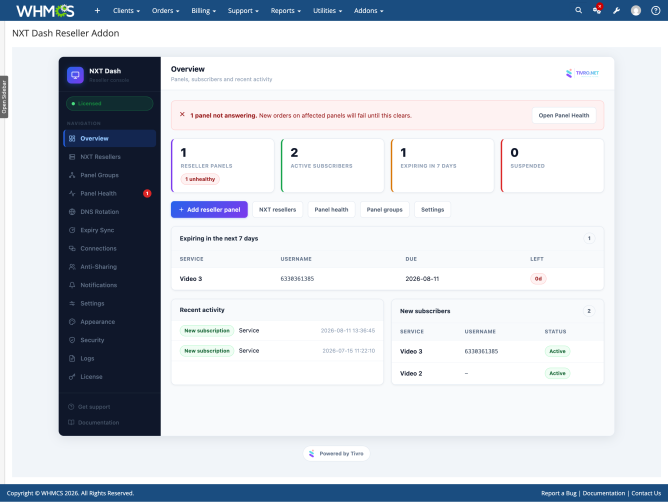The image size is (668, 502).
Task: Click Panel groups shortcut button
Action: 384,210
